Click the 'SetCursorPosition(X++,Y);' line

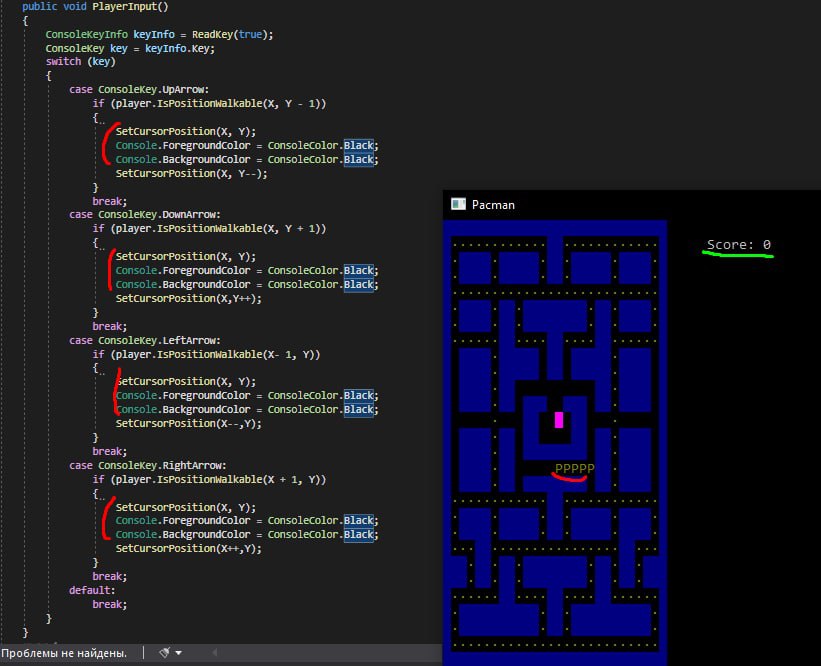(x=188, y=549)
